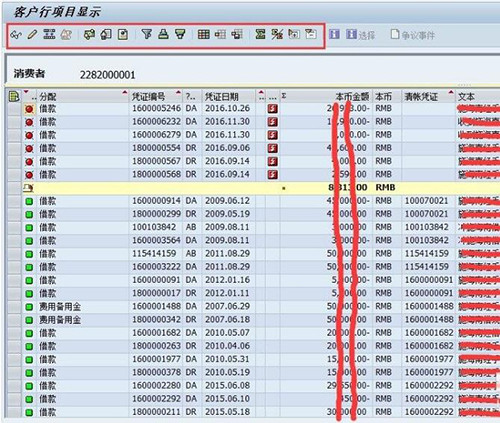Click document number 1800000299

coord(156,214)
